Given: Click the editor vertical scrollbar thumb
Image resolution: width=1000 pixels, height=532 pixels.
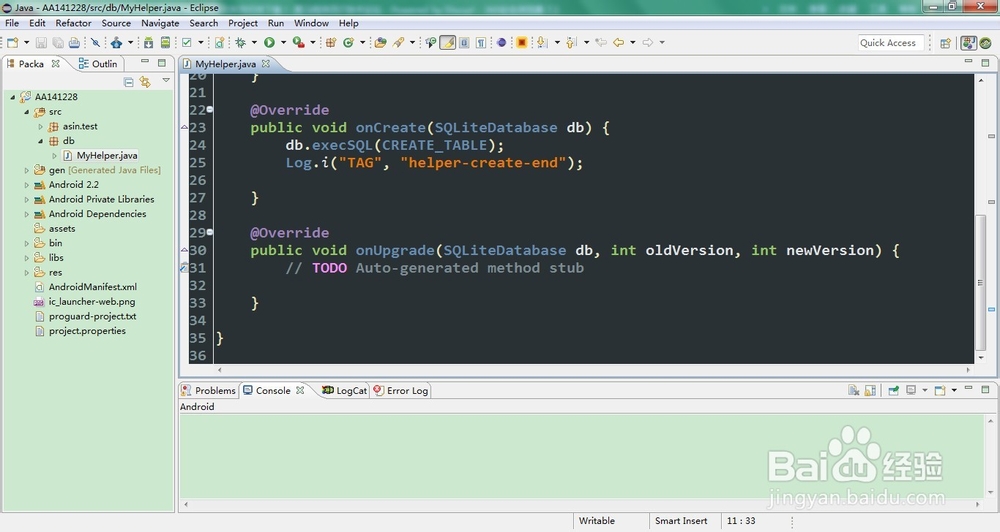Looking at the screenshot, I should point(981,281).
